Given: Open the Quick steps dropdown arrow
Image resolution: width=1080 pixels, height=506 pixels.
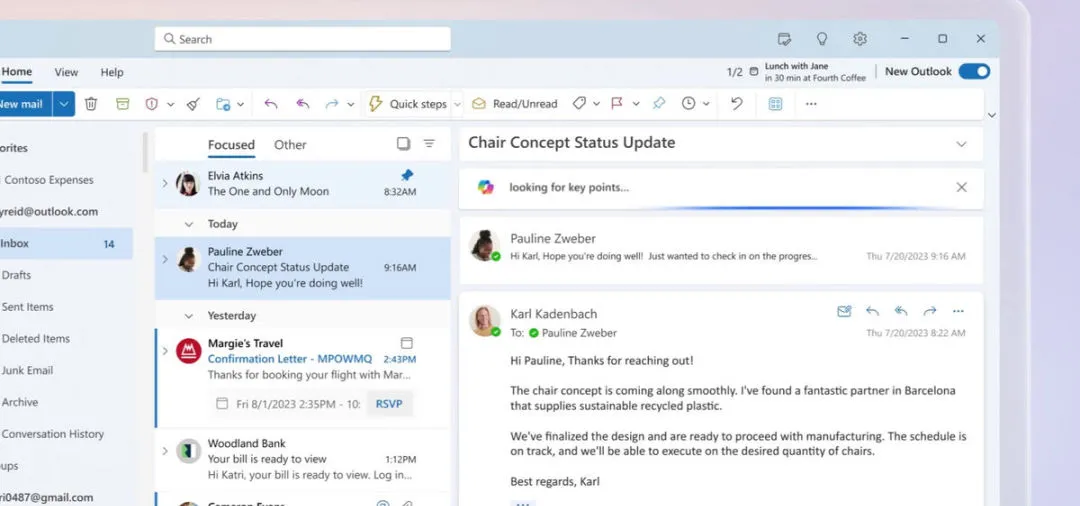Looking at the screenshot, I should (x=457, y=105).
